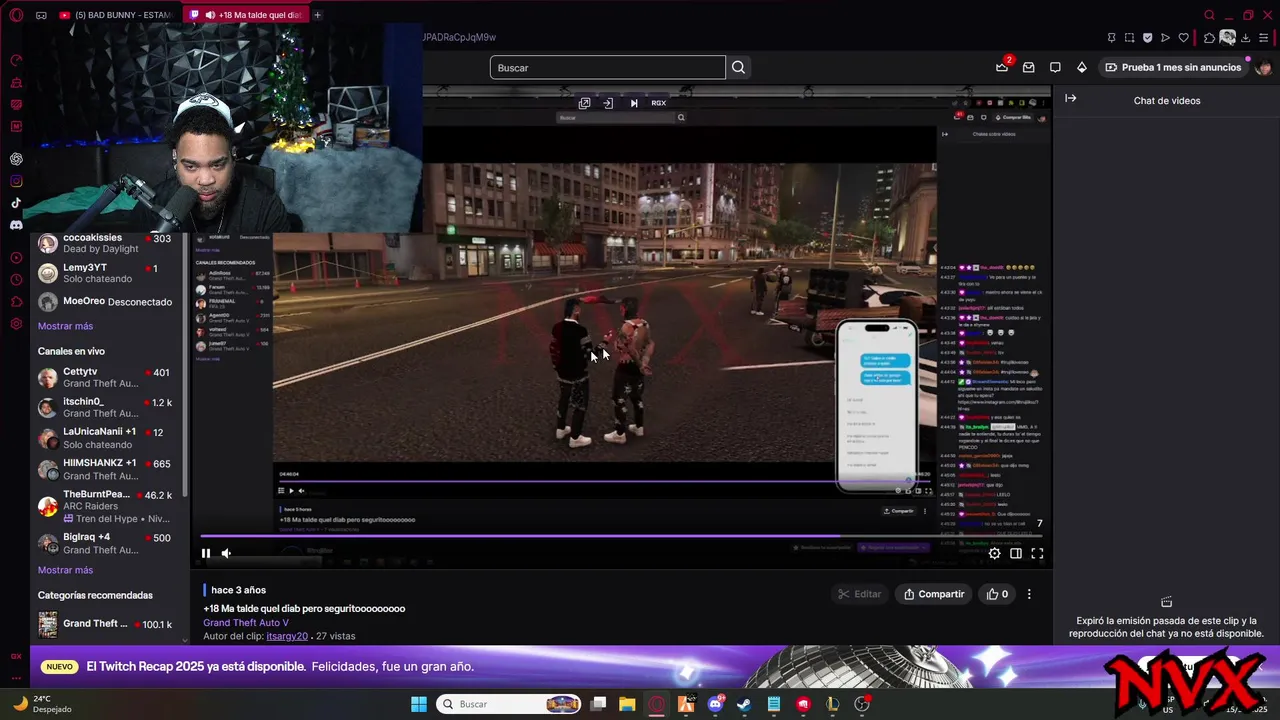The image size is (1280, 720).
Task: Pause the clip playback
Action: tap(206, 553)
